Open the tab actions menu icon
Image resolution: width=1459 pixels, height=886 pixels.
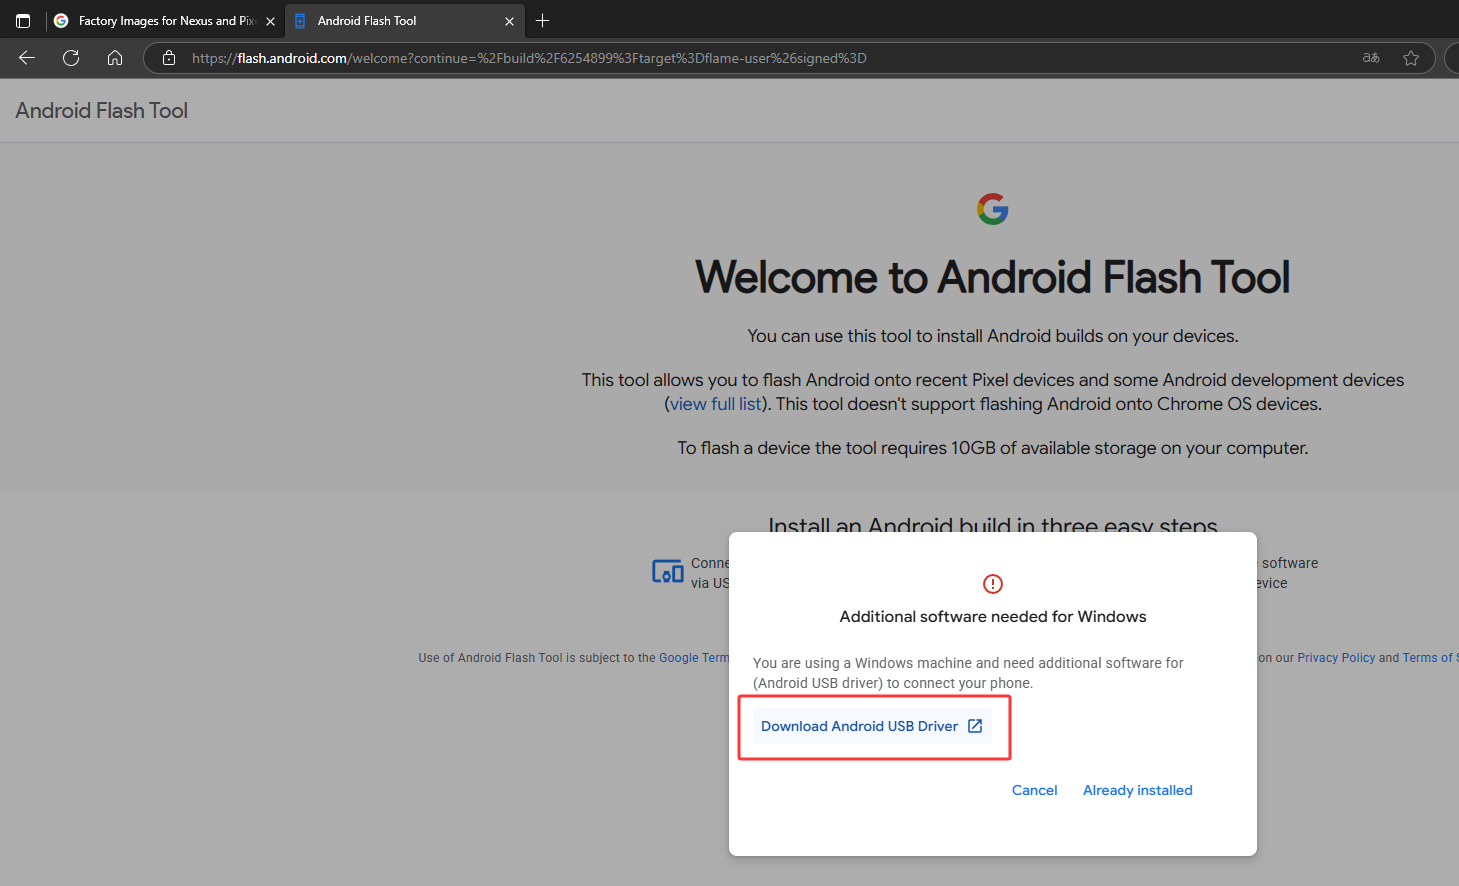23,20
